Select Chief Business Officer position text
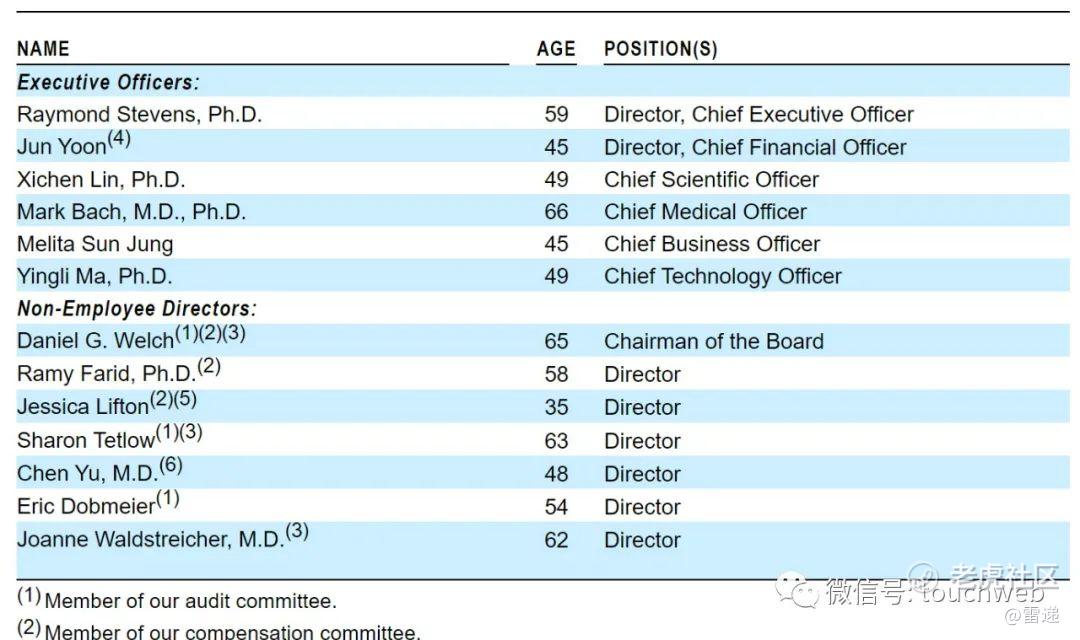This screenshot has height=640, width=1080. pyautogui.click(x=711, y=244)
